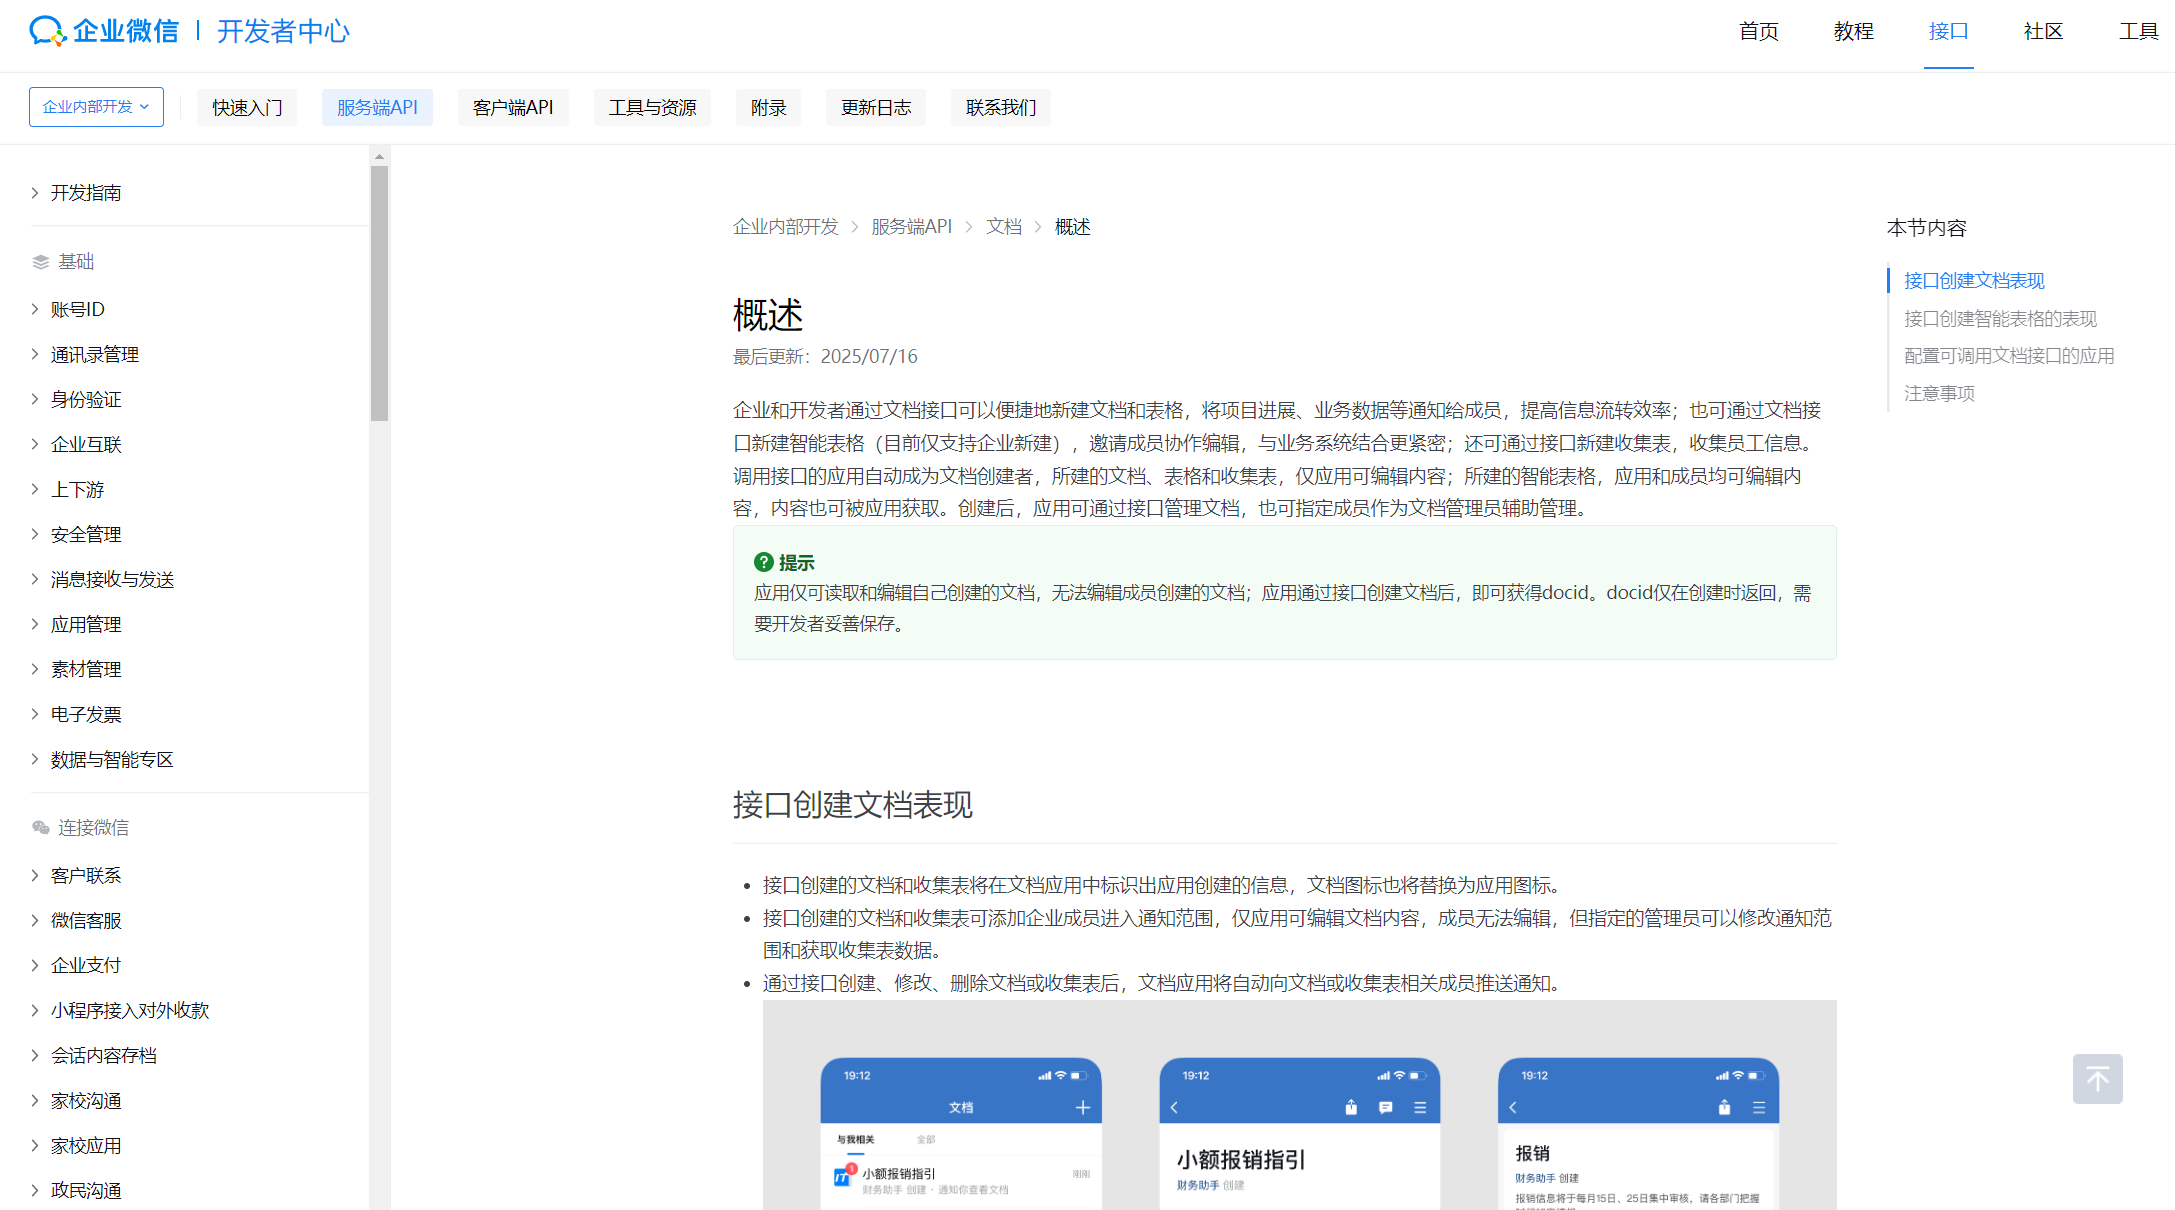This screenshot has height=1210, width=2175.
Task: Click the back-to-top arrow button
Action: point(2097,1079)
